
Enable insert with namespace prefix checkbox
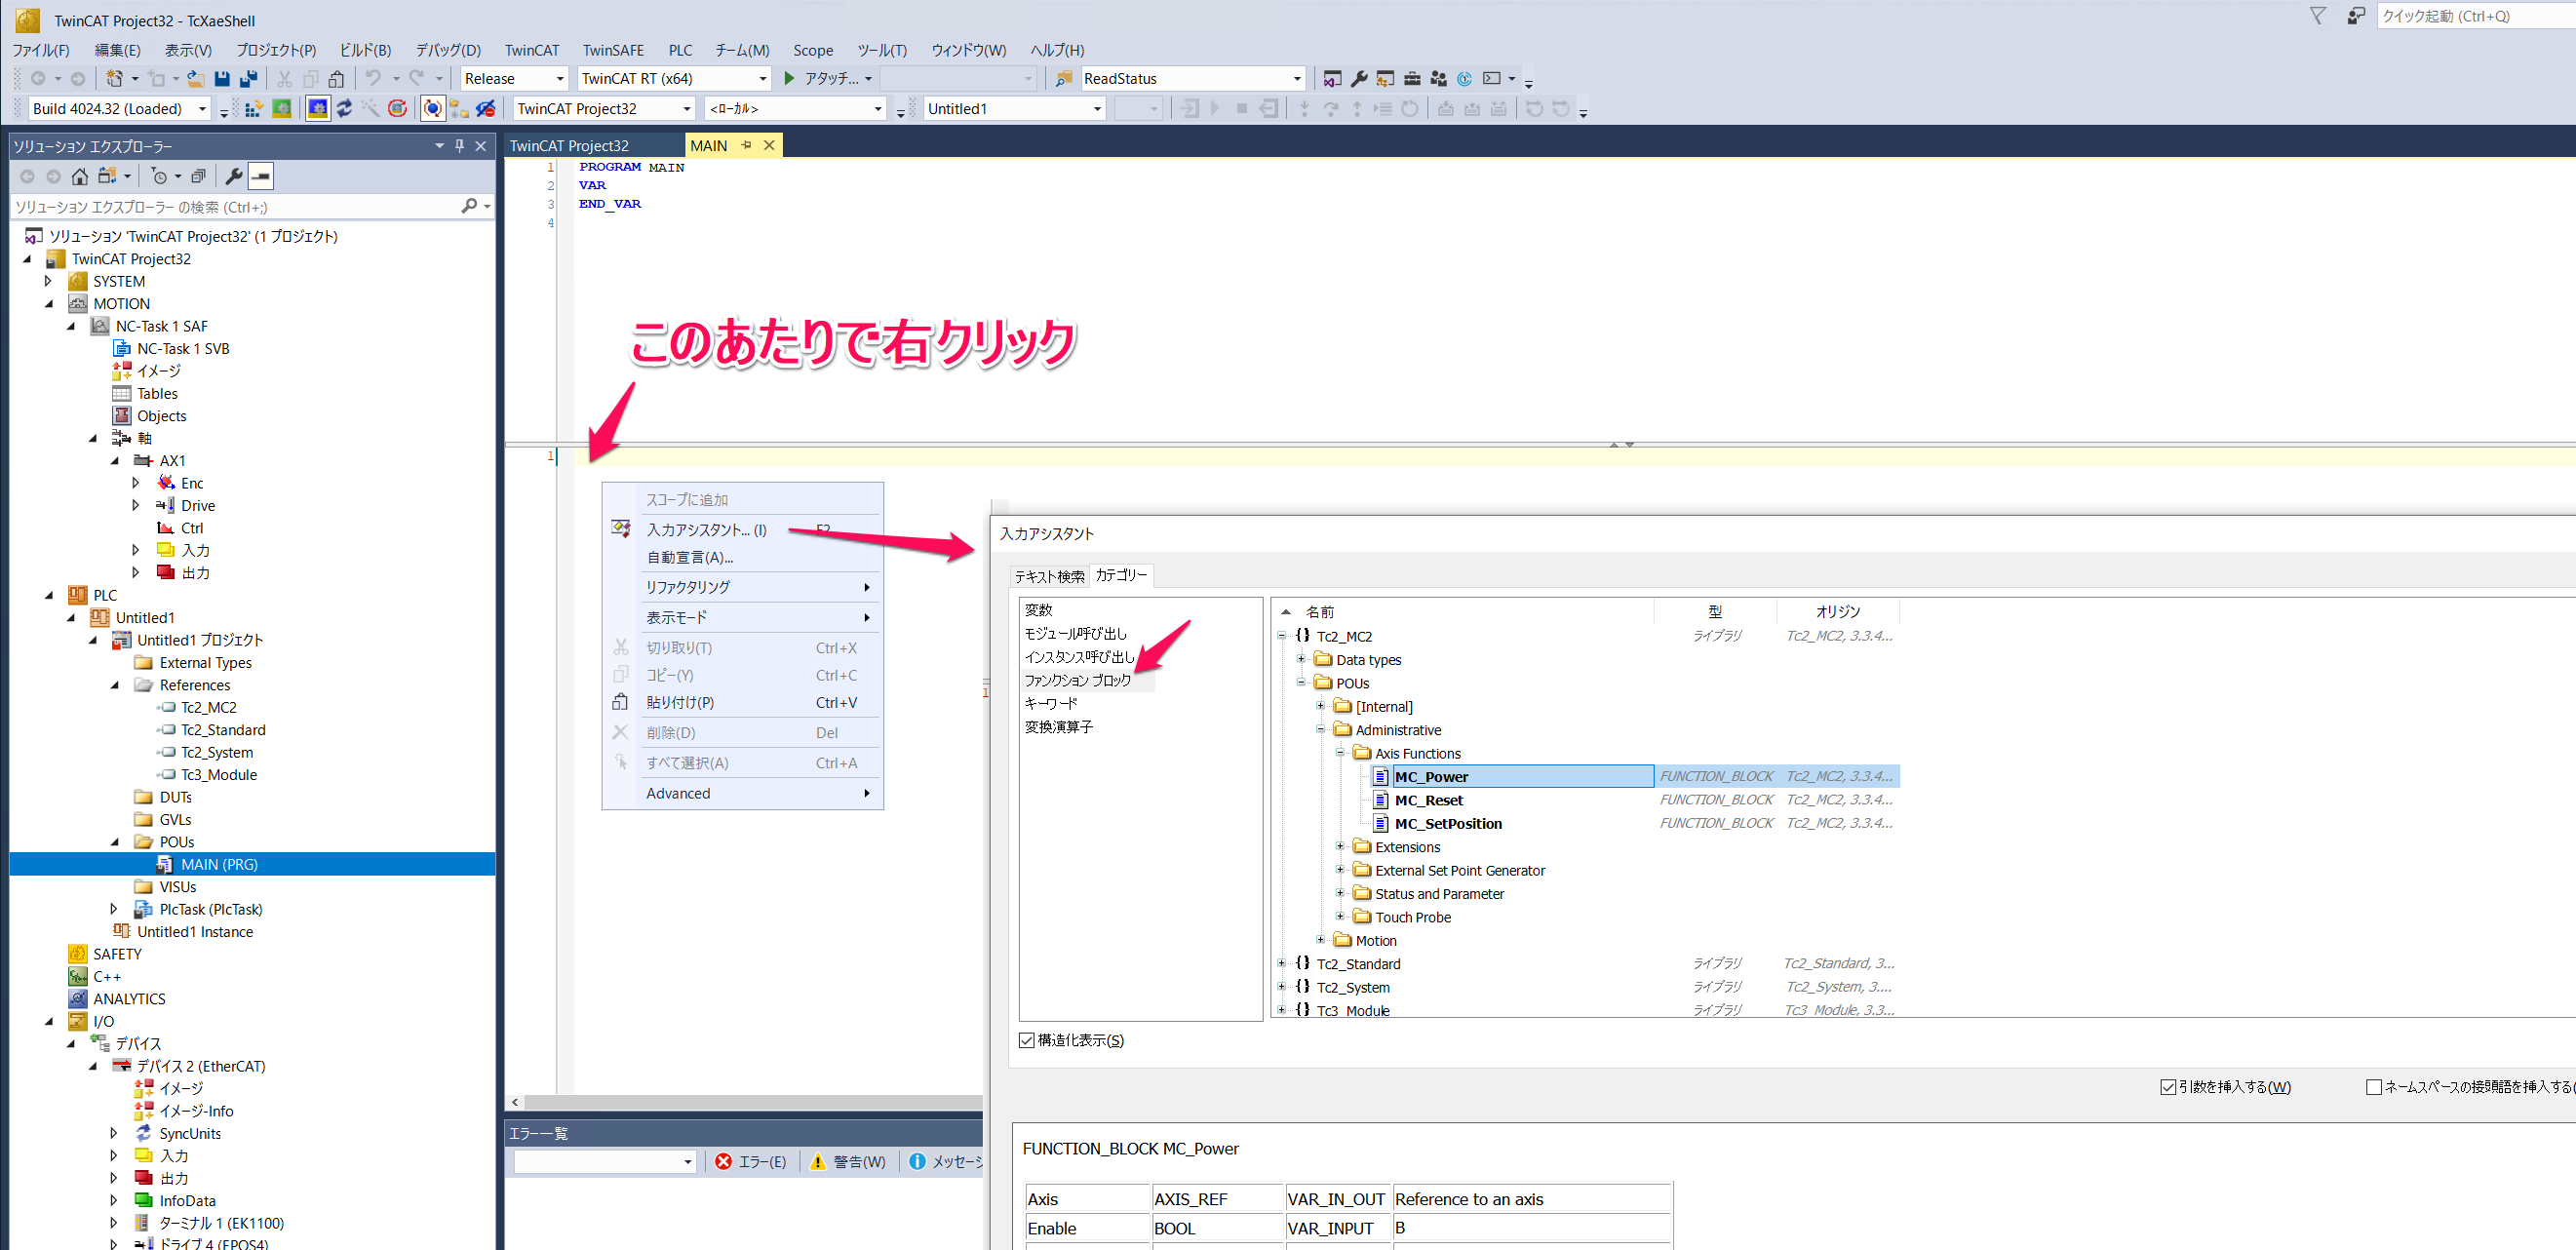[x=2373, y=1087]
